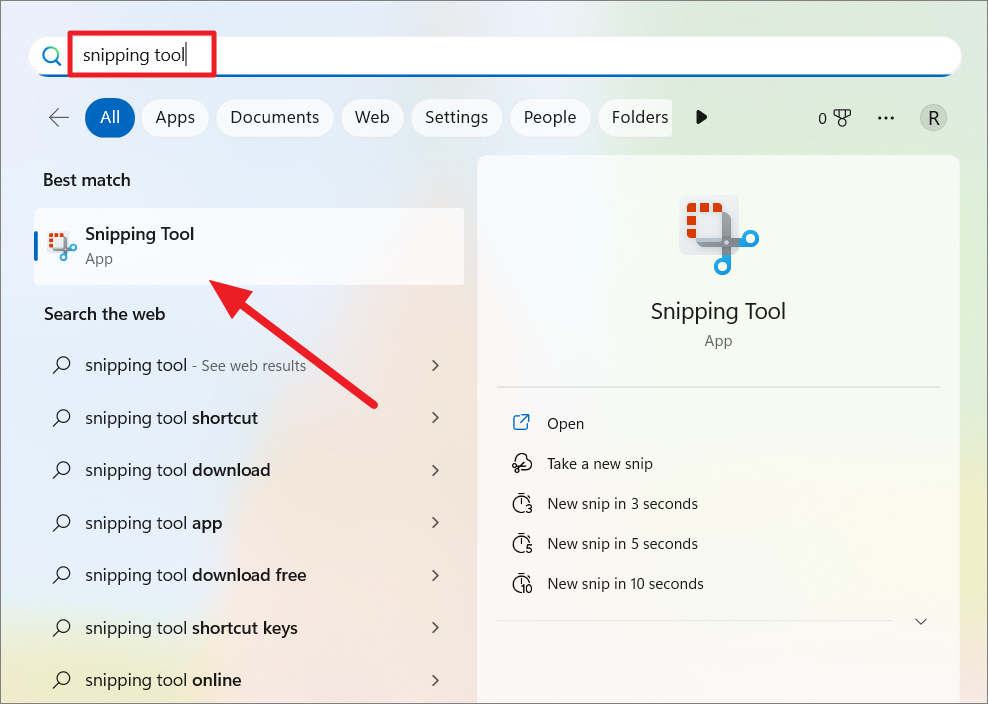The width and height of the screenshot is (988, 704).
Task: Expand the actions list with down chevron
Action: pyautogui.click(x=921, y=621)
